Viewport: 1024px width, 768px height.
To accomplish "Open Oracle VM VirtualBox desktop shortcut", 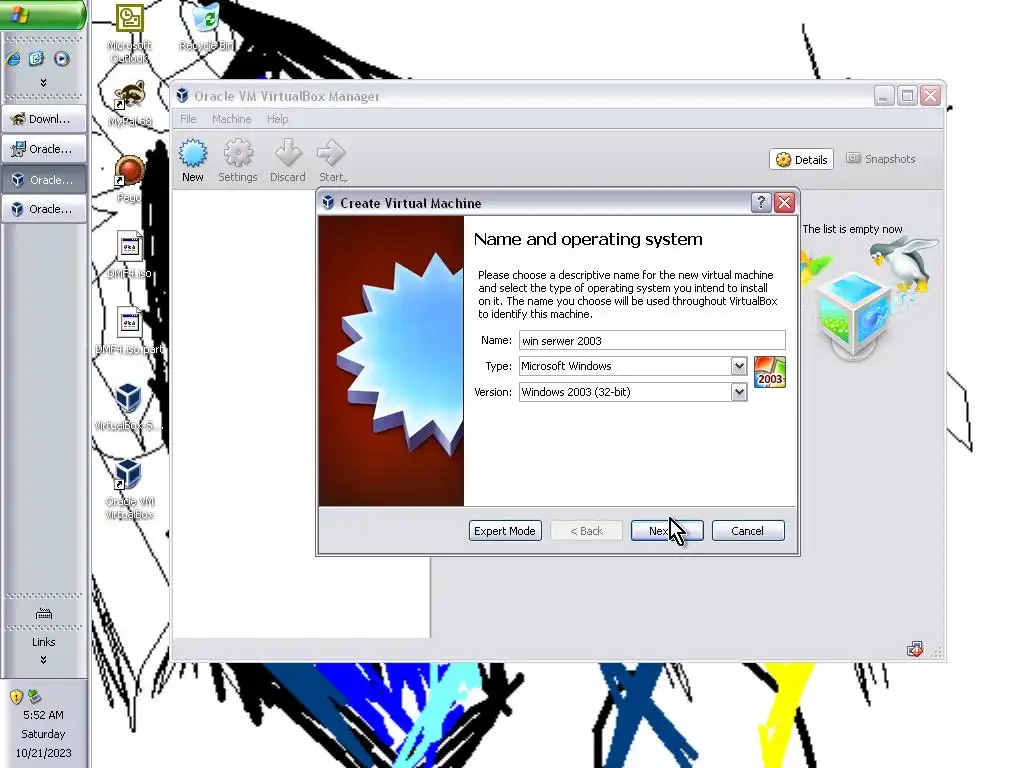I will 129,489.
